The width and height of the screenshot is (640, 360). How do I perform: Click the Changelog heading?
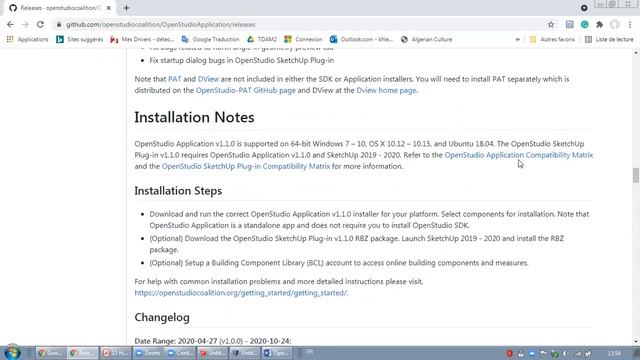[x=162, y=317]
